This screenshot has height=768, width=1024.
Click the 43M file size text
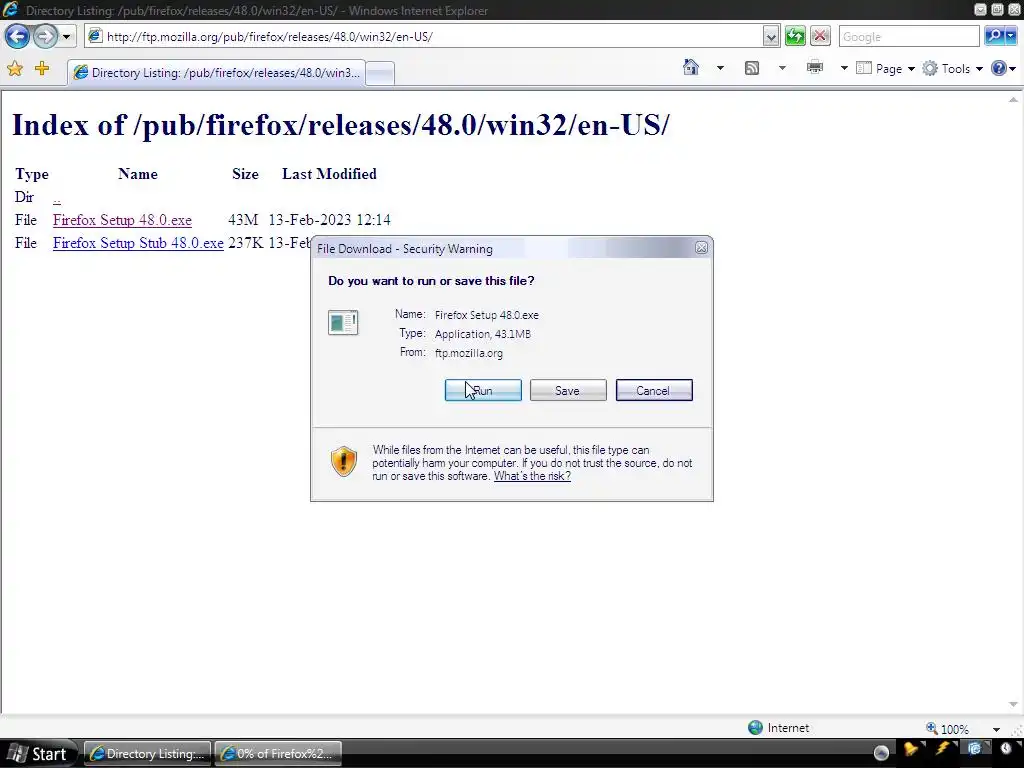(243, 220)
